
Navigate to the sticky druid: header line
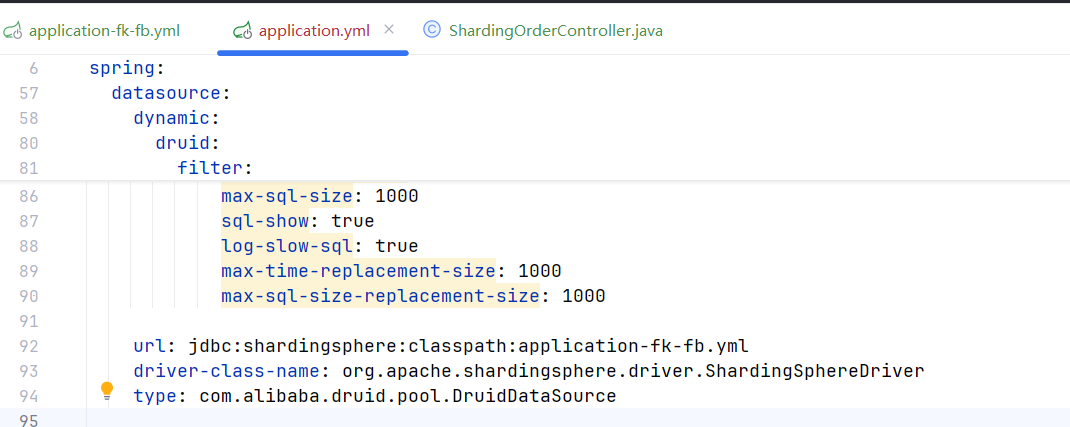click(186, 143)
